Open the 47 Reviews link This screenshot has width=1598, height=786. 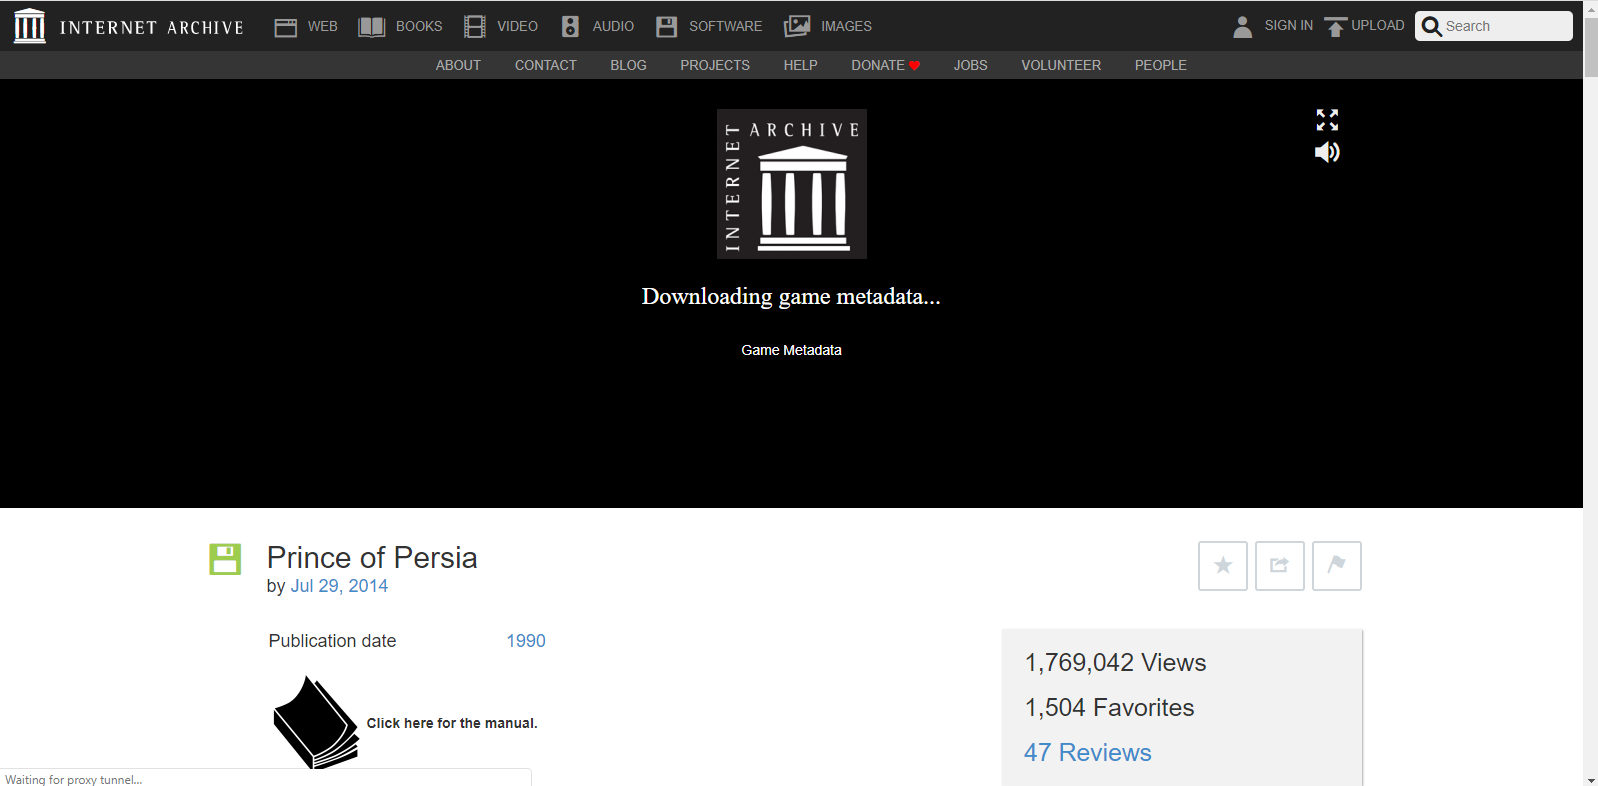(x=1088, y=753)
